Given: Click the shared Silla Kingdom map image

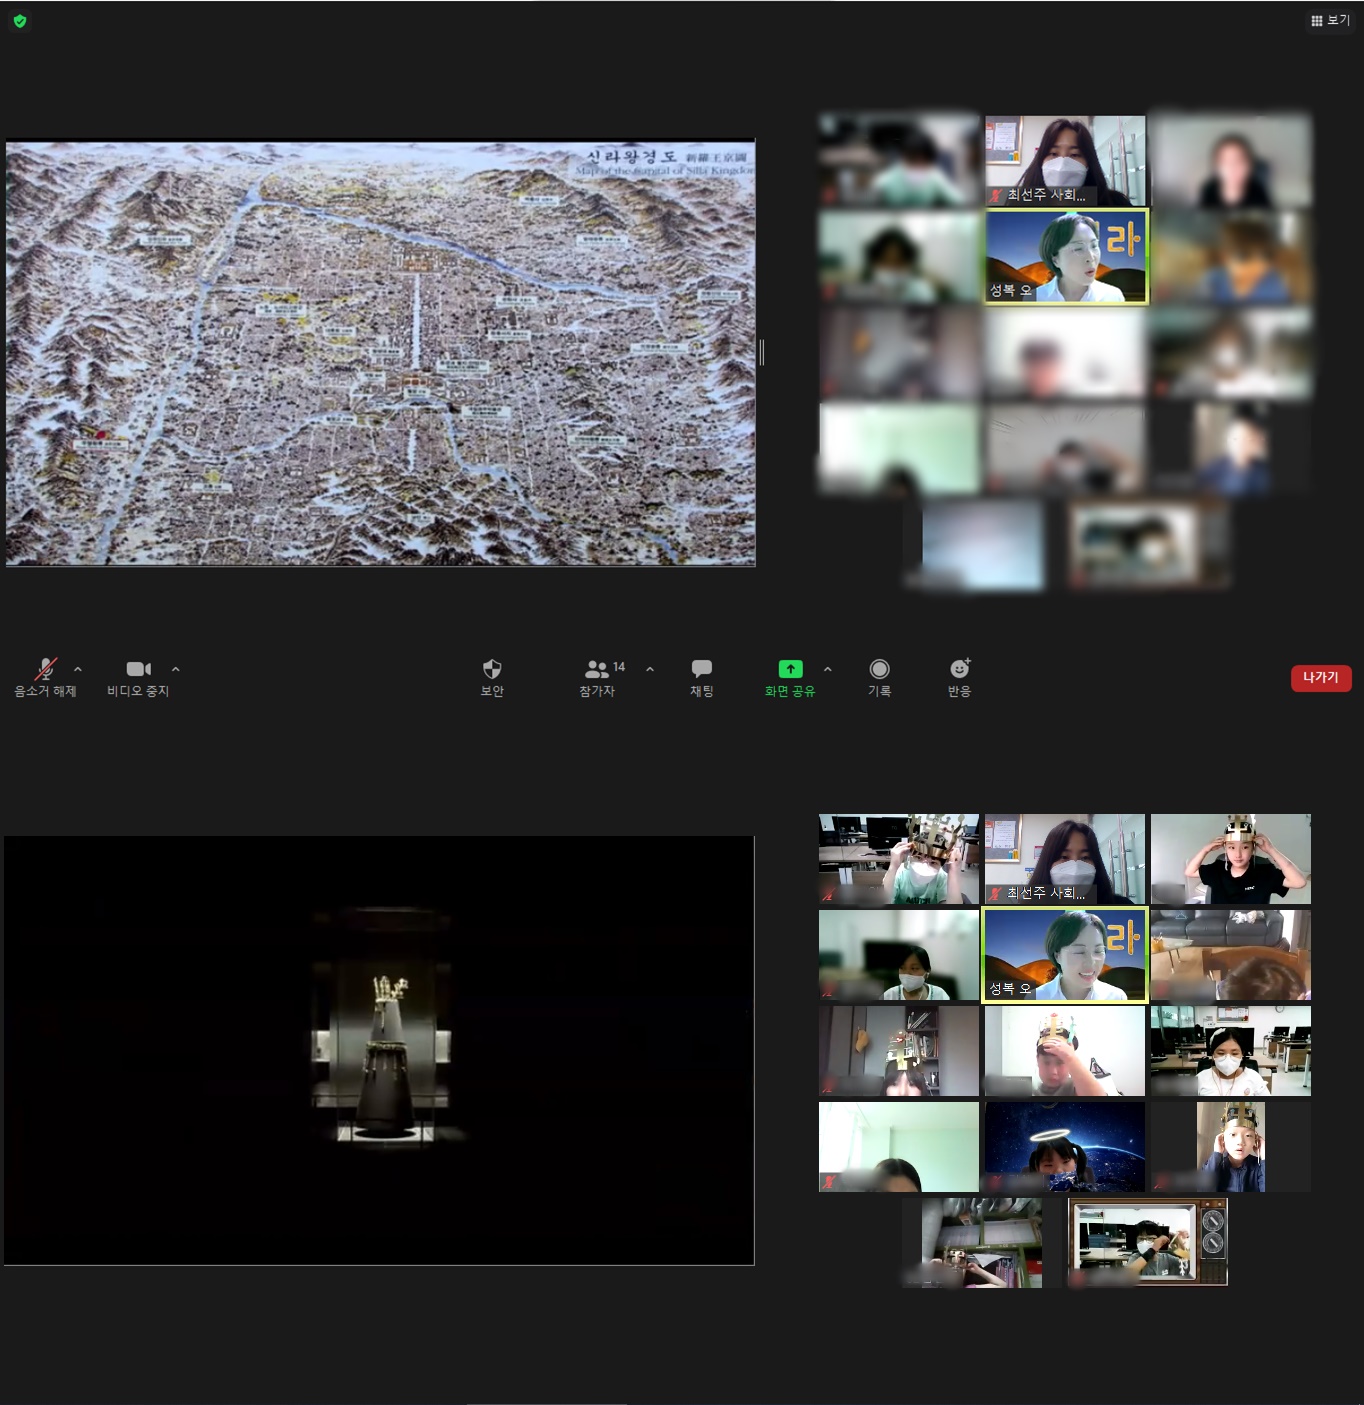Looking at the screenshot, I should pyautogui.click(x=380, y=353).
